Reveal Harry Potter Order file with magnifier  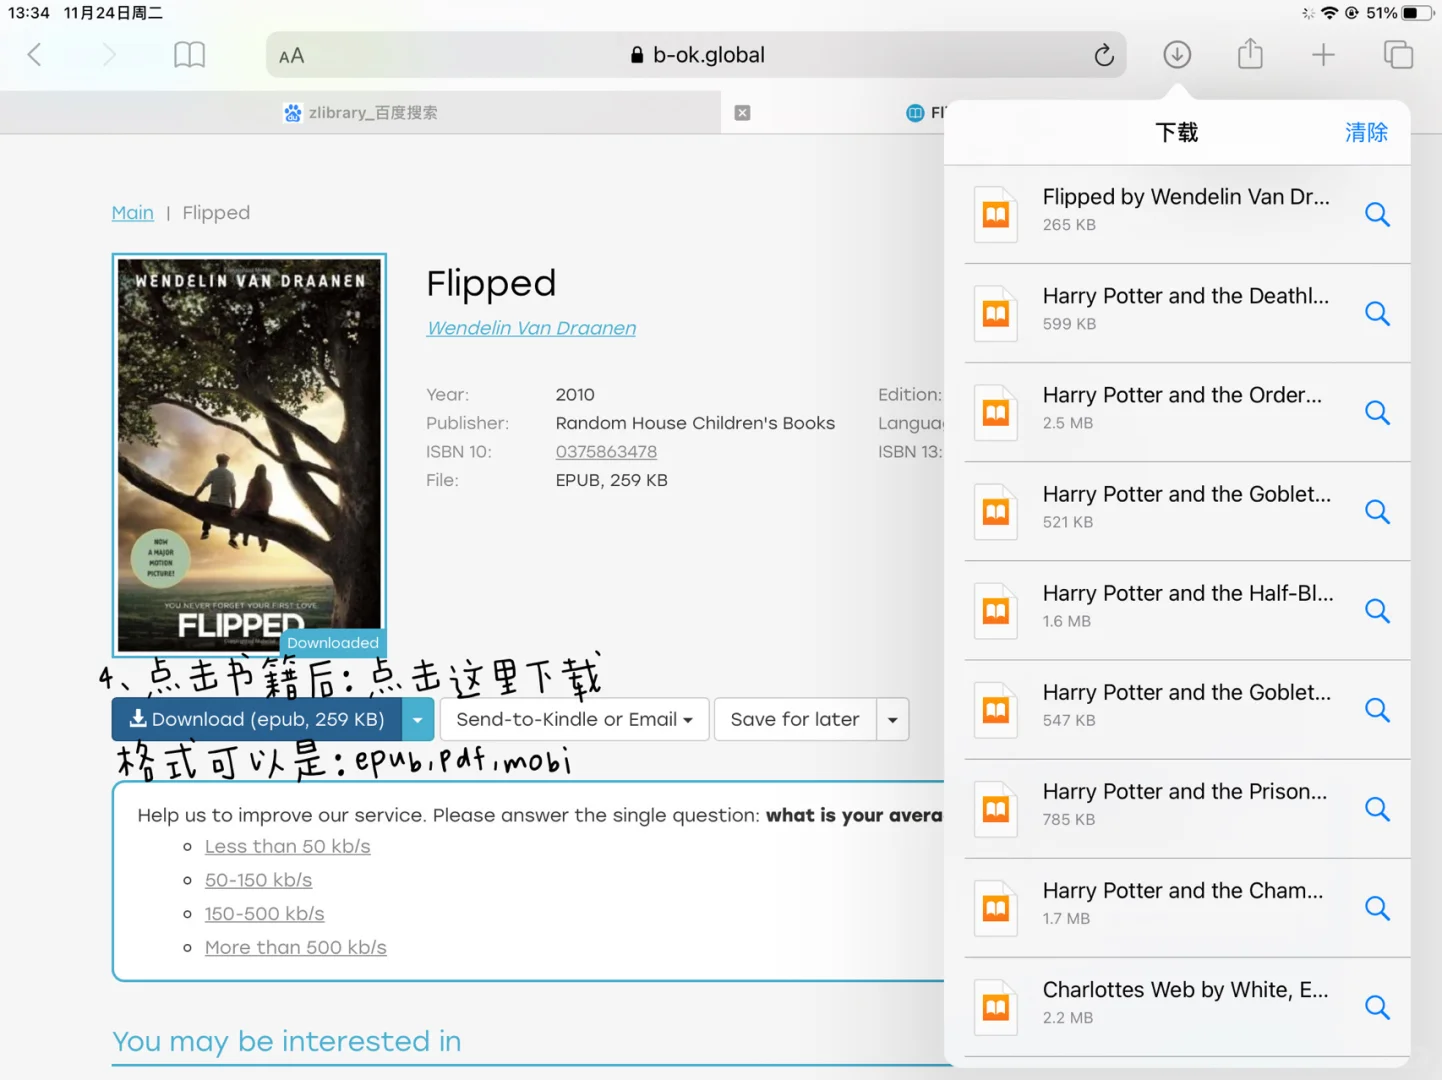(x=1377, y=412)
